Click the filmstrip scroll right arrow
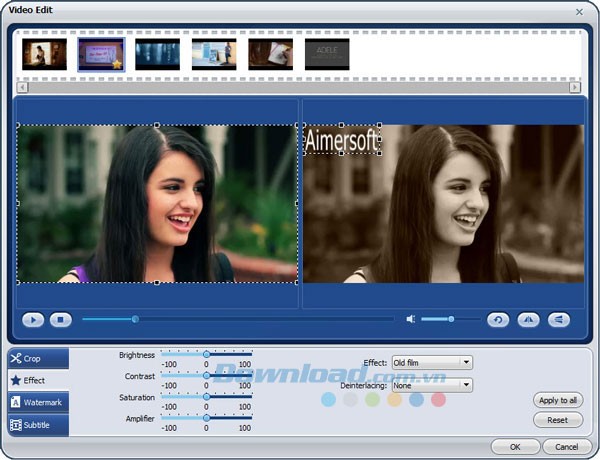Image resolution: width=600 pixels, height=460 pixels. (x=575, y=88)
